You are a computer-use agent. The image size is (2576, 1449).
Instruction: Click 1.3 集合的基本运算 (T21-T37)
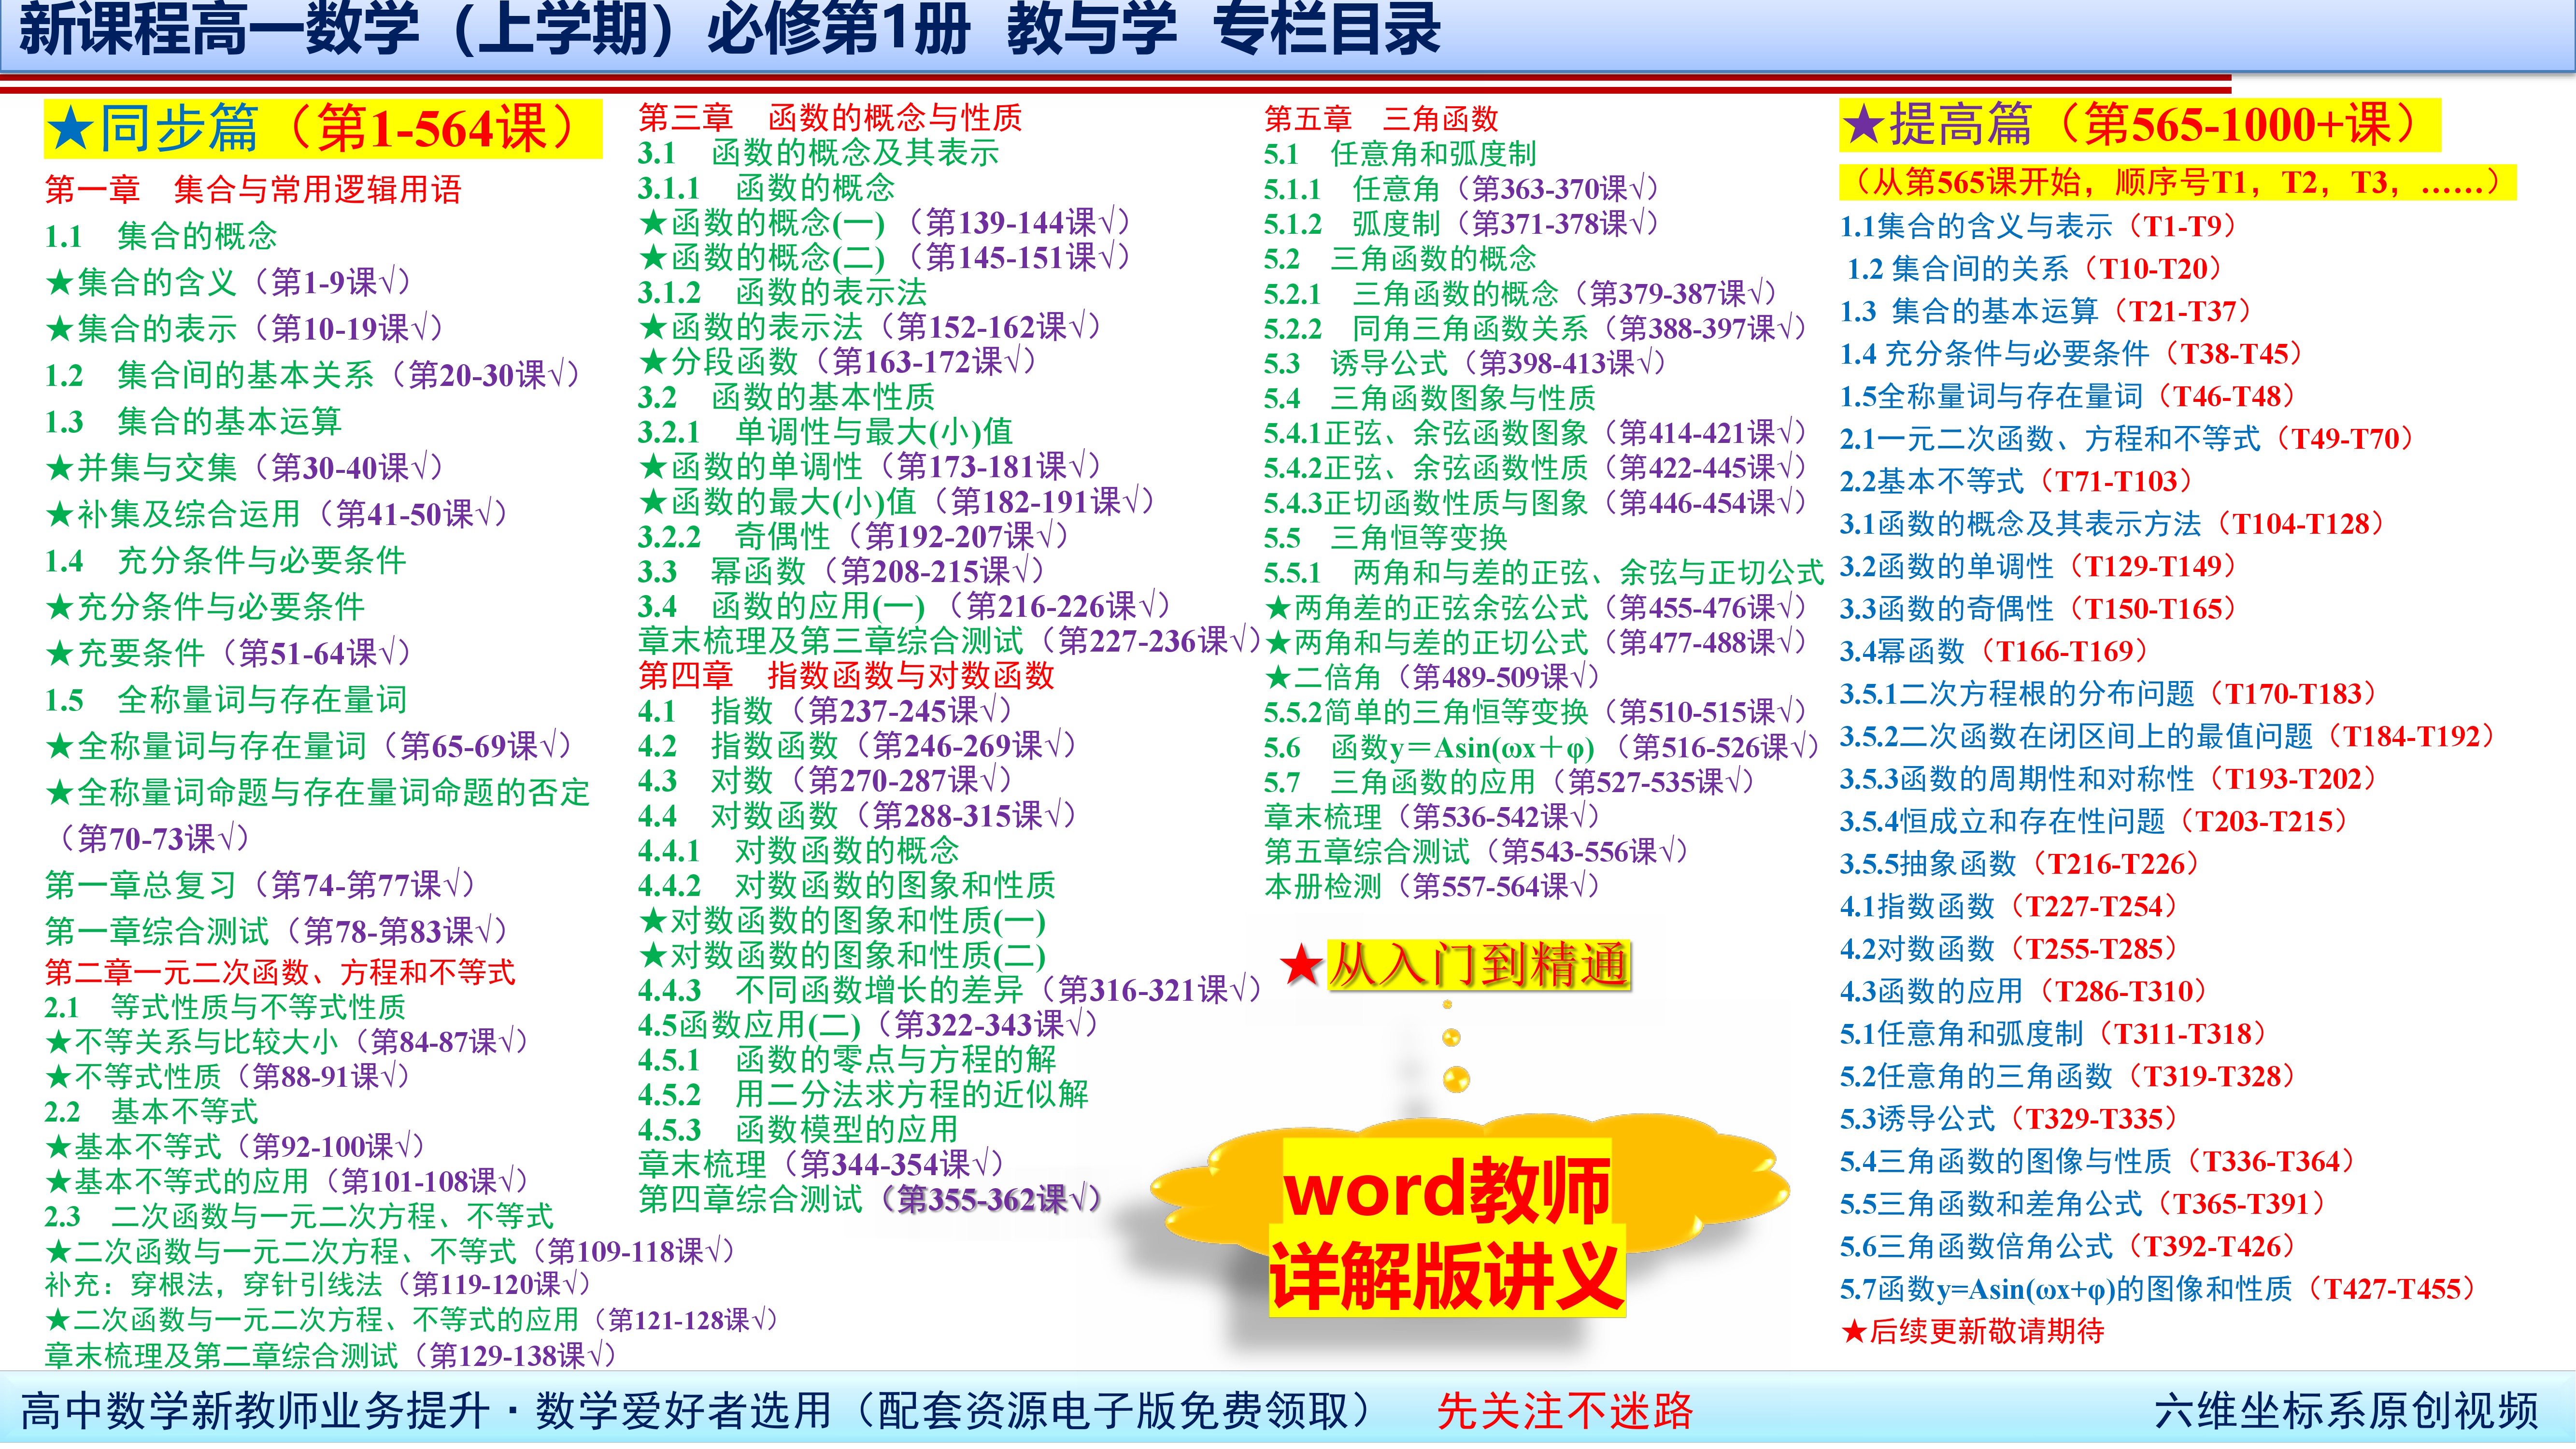point(2047,311)
